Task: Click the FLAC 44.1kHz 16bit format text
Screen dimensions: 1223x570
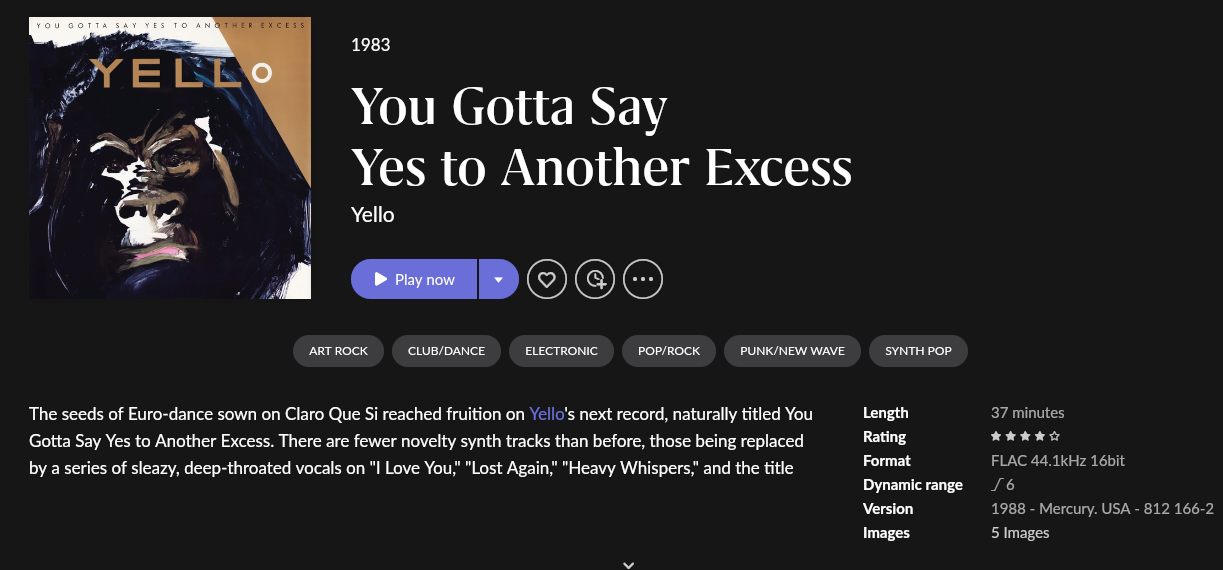Action: 1057,461
